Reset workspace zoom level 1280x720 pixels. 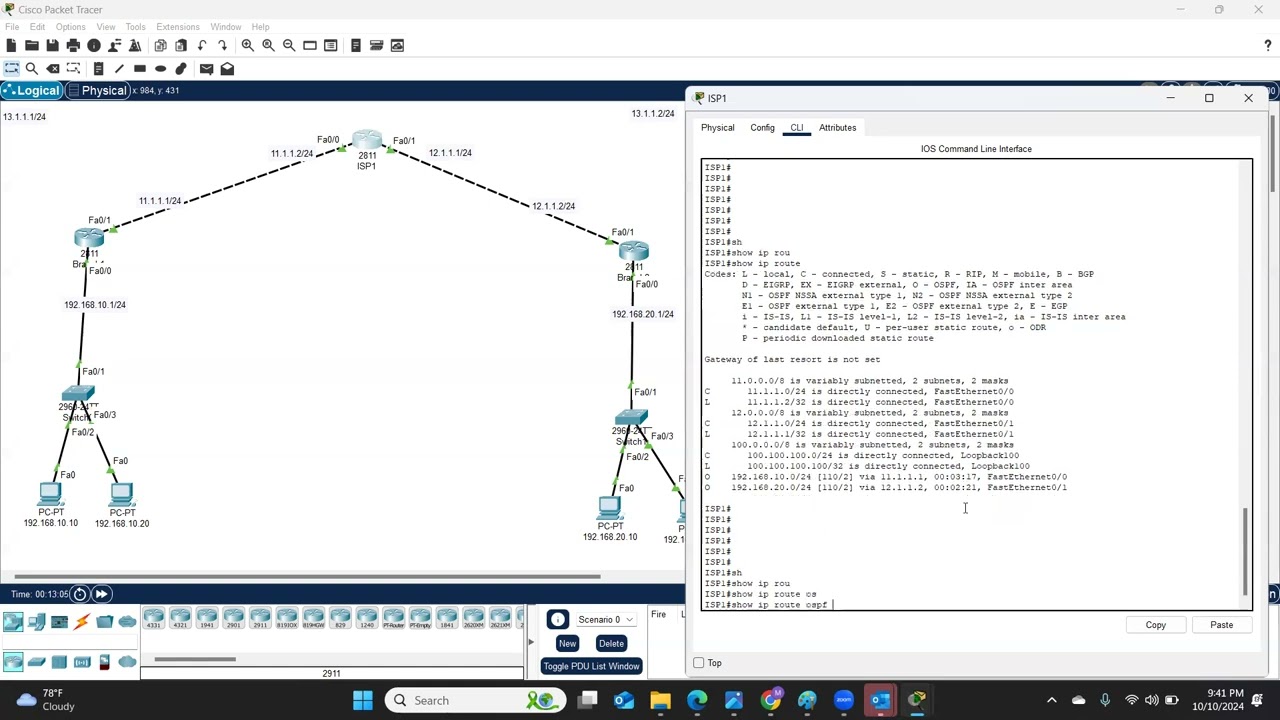click(x=268, y=45)
